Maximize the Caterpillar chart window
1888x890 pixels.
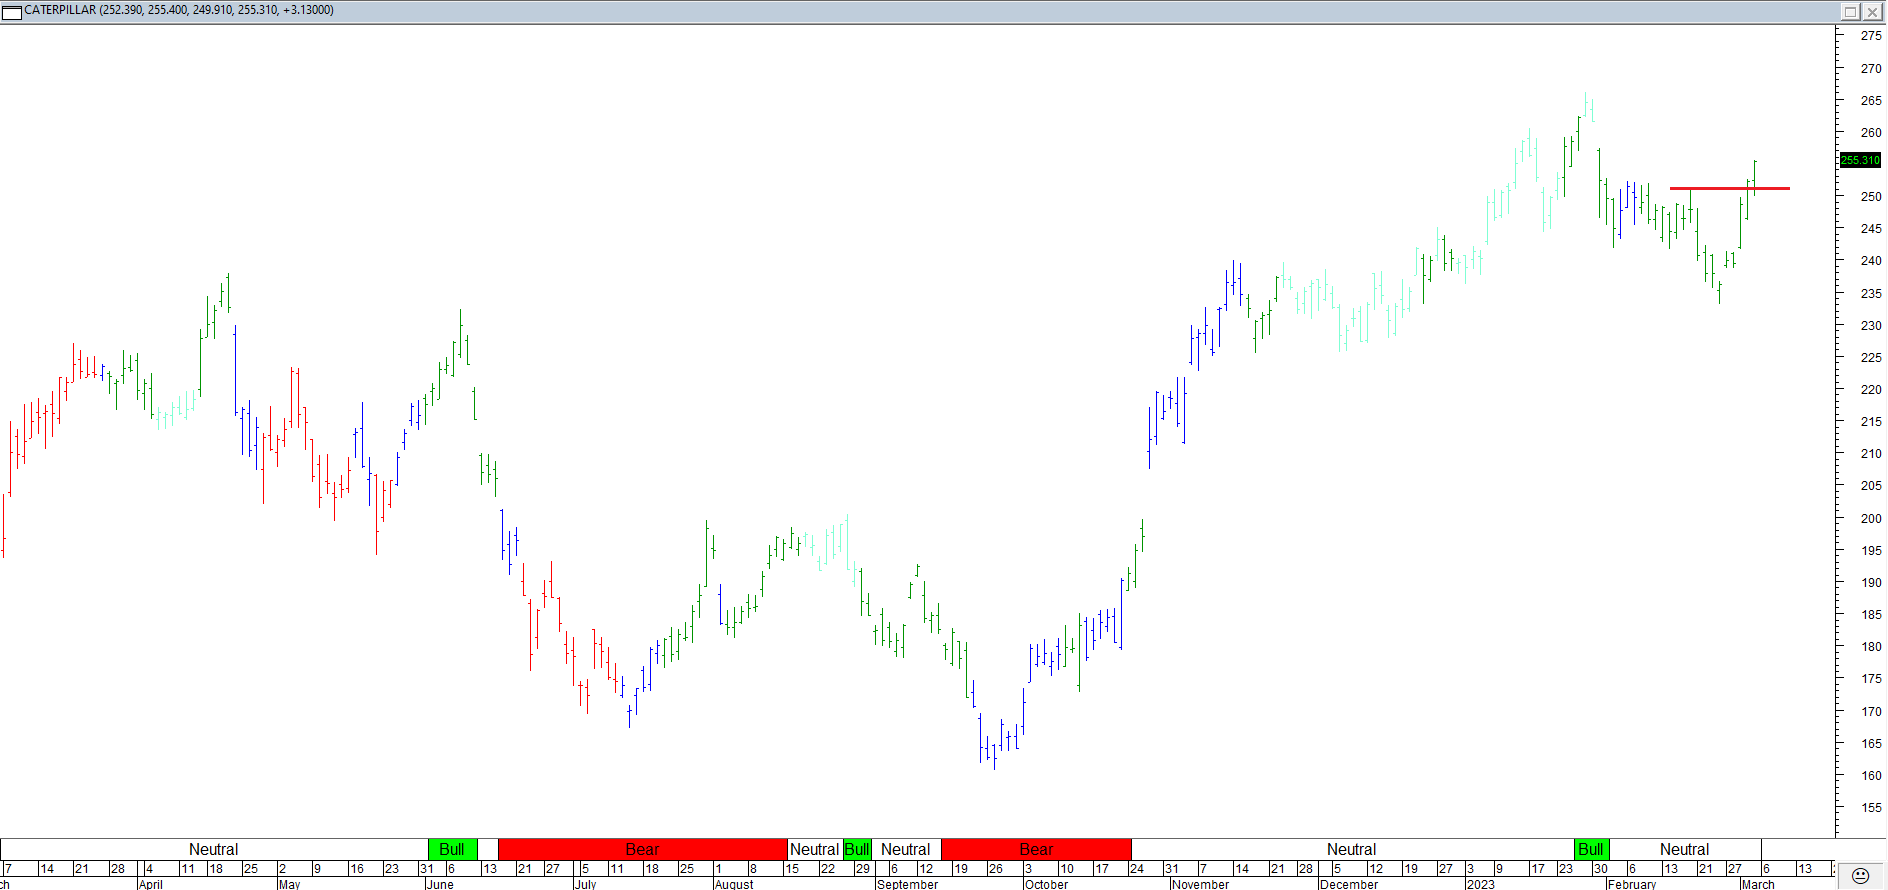pyautogui.click(x=1850, y=11)
